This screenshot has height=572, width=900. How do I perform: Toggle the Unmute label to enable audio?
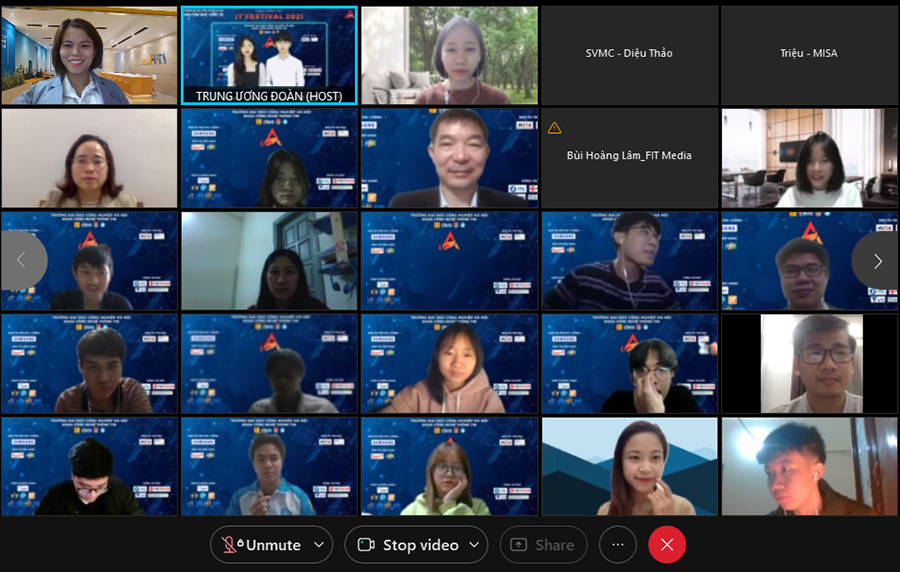(273, 545)
